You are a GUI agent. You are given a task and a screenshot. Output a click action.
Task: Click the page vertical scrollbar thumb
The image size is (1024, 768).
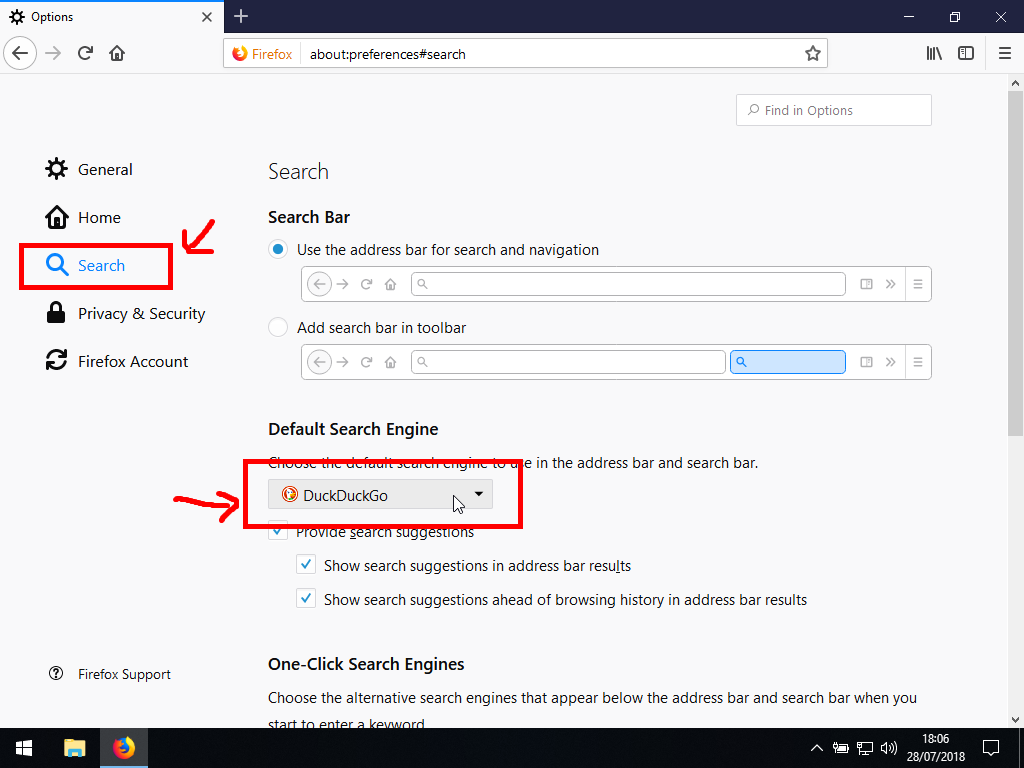tap(1014, 263)
